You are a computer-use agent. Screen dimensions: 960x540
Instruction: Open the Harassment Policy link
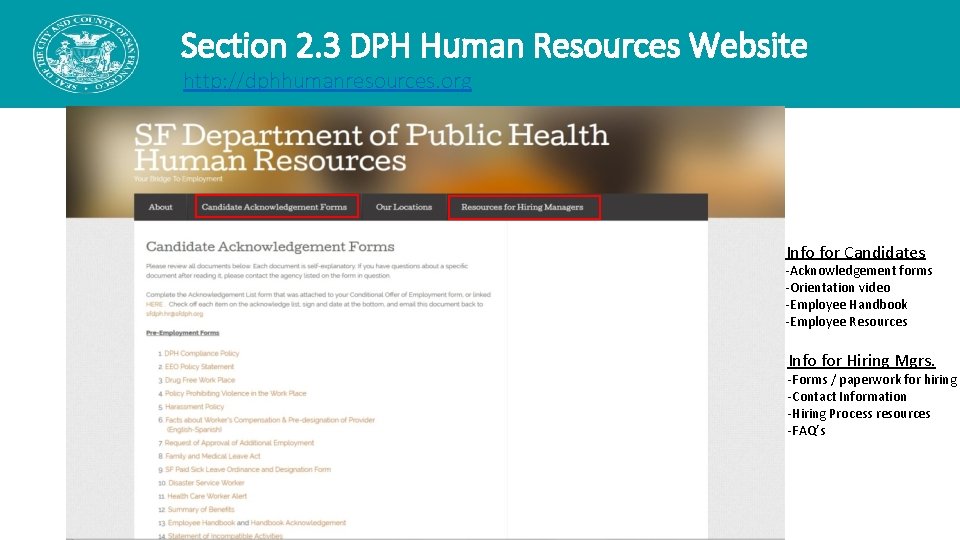coord(195,407)
